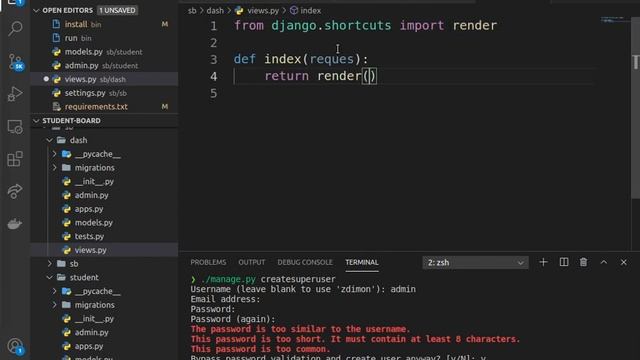Open the Live Share view

pyautogui.click(x=15, y=191)
